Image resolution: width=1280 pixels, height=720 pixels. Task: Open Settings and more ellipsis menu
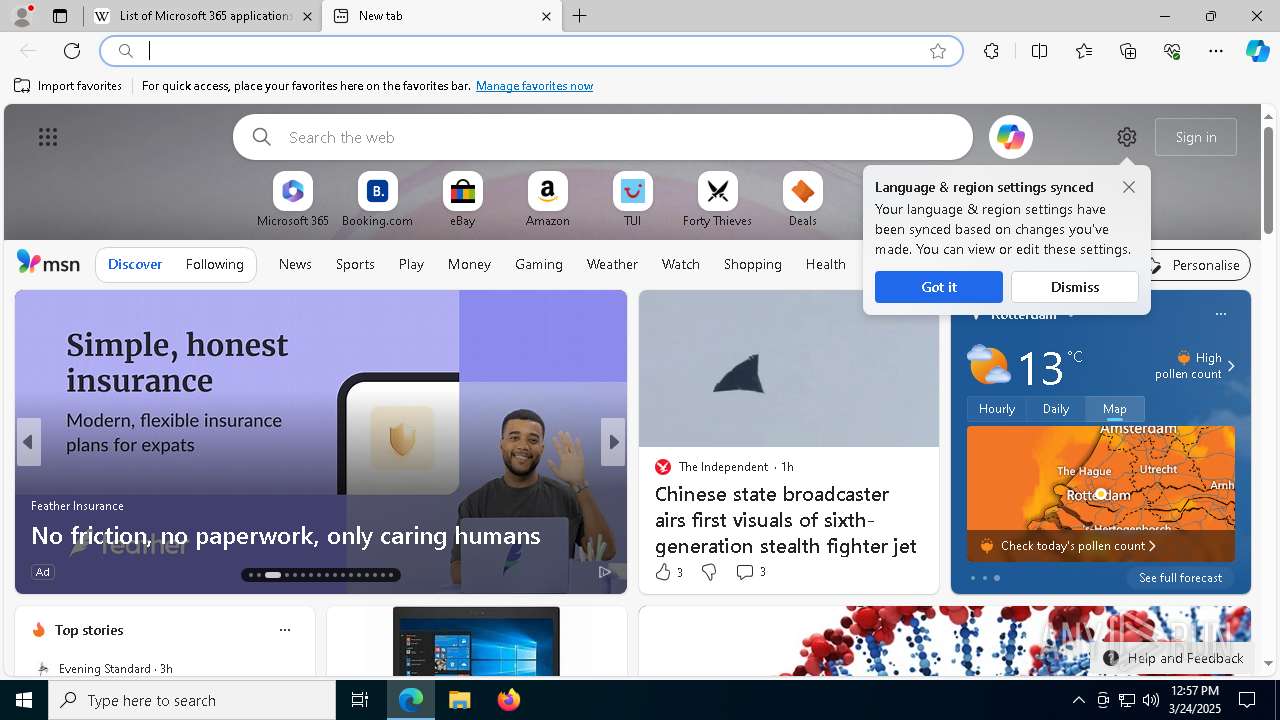pos(1216,51)
